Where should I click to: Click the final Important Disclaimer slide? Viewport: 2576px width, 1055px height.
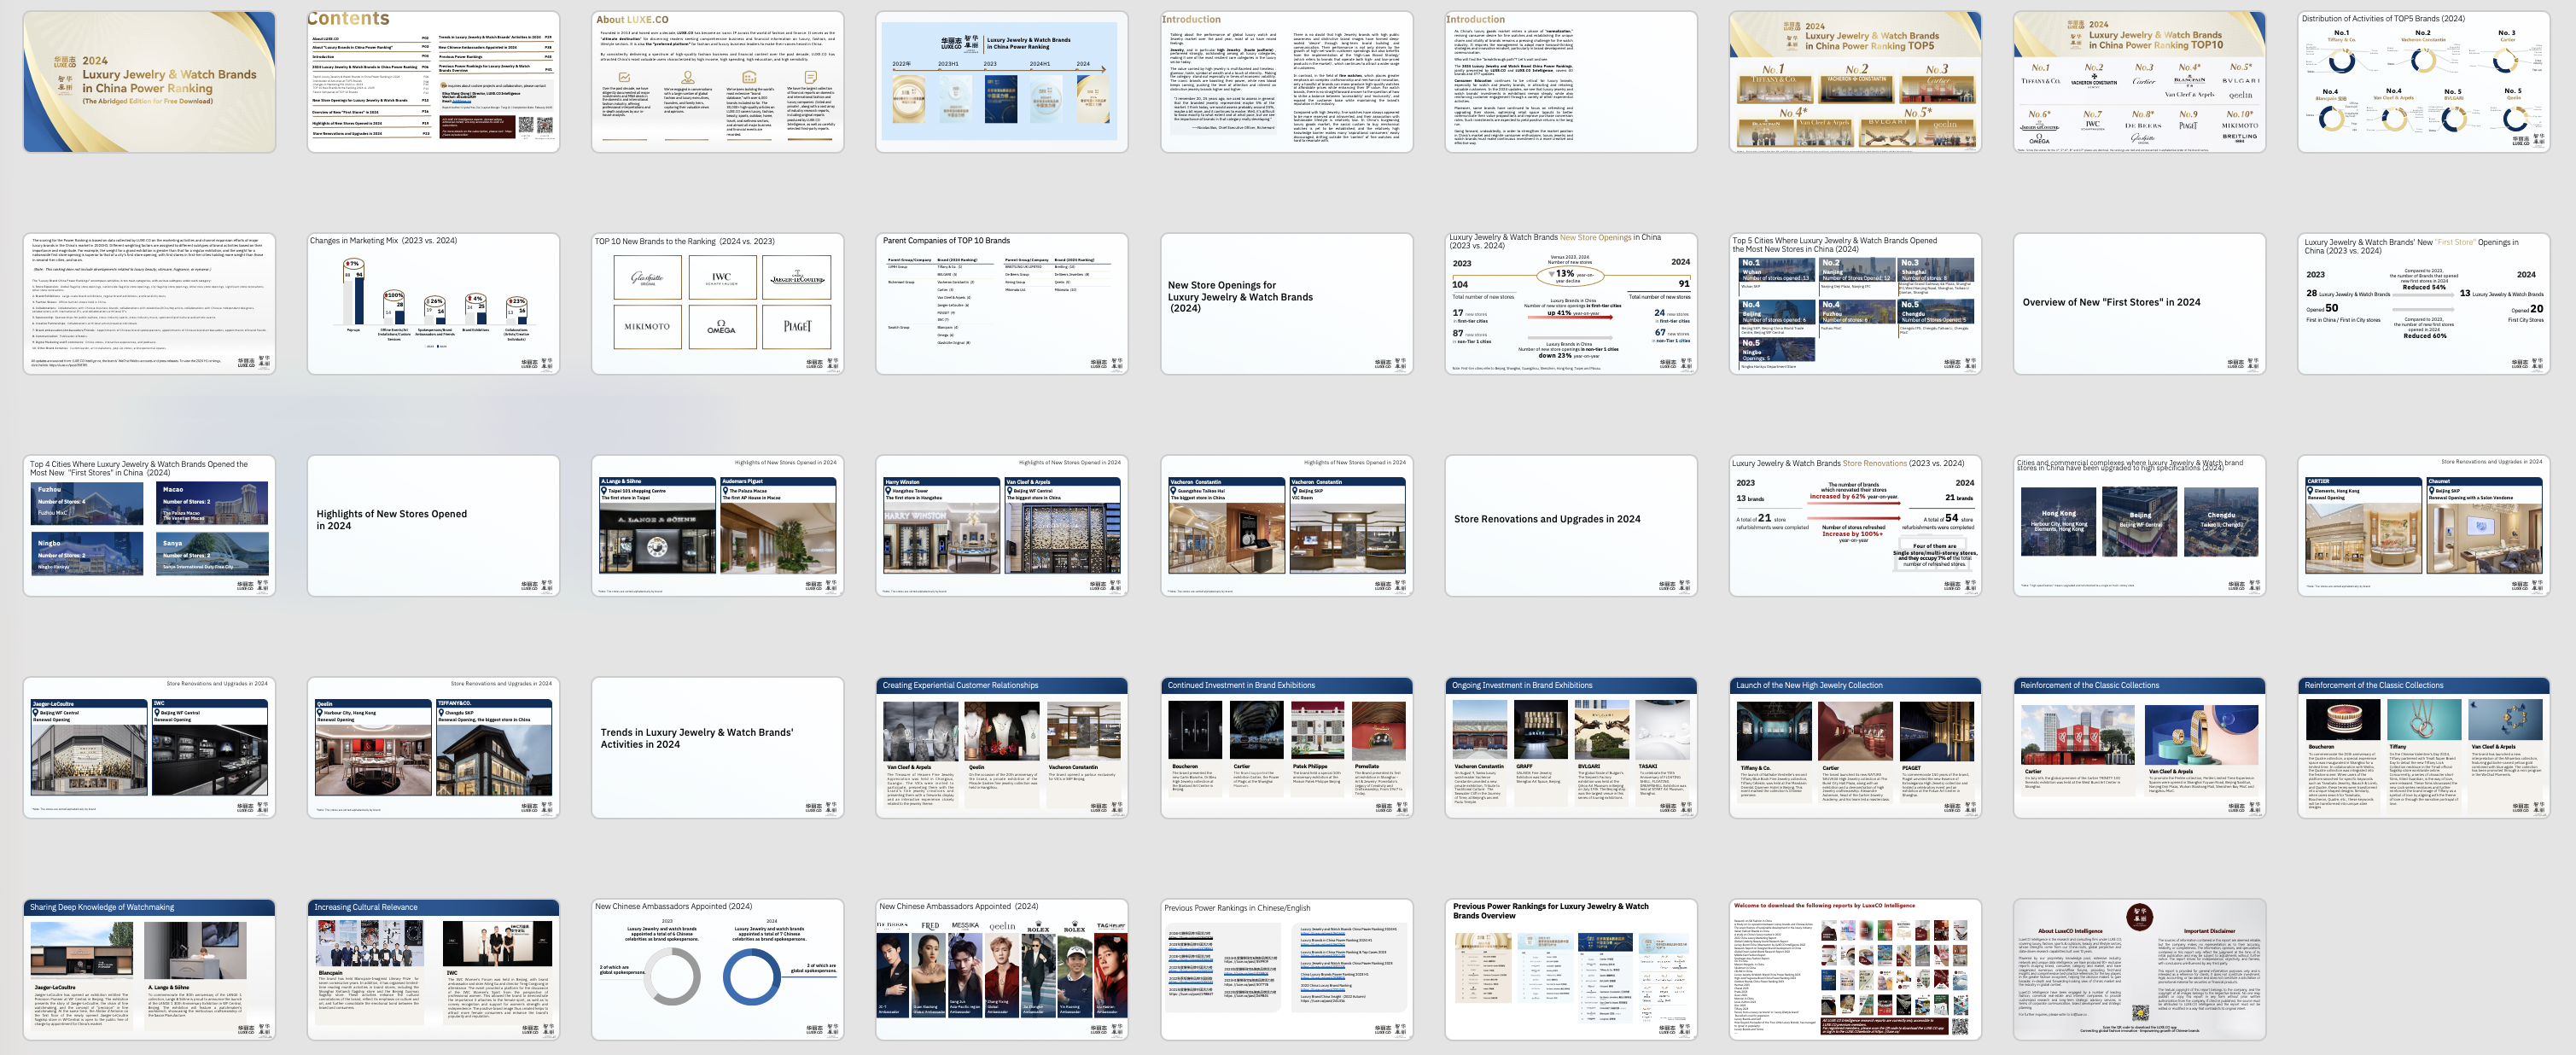(2139, 970)
